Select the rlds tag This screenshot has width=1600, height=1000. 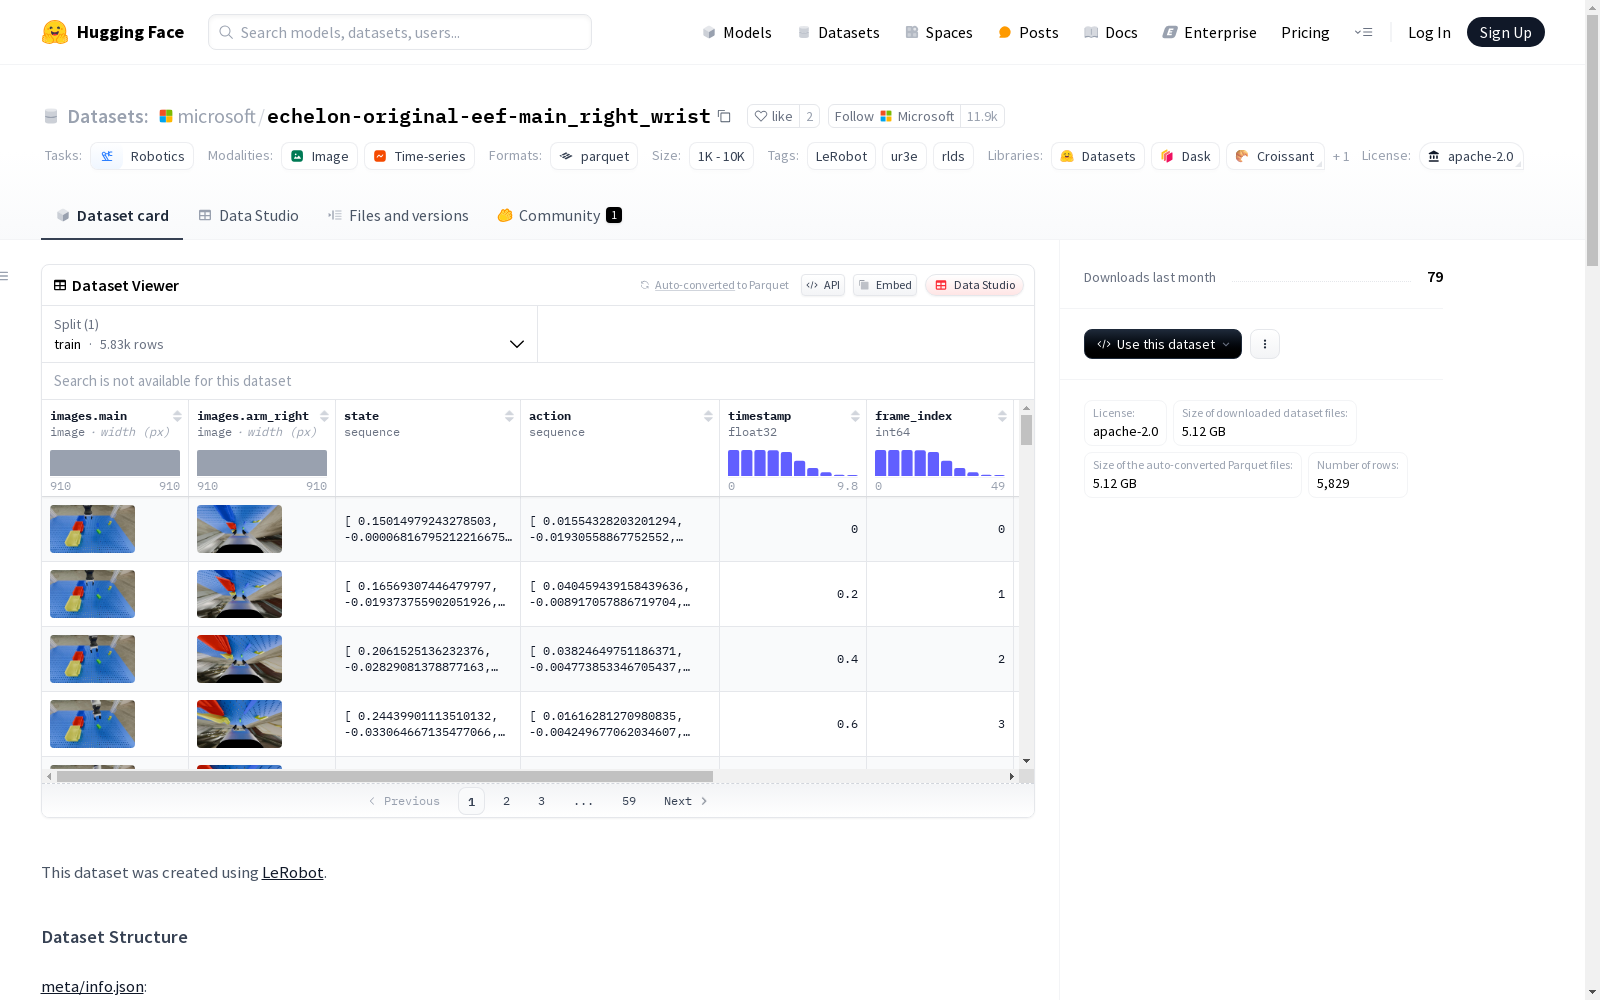tap(953, 156)
